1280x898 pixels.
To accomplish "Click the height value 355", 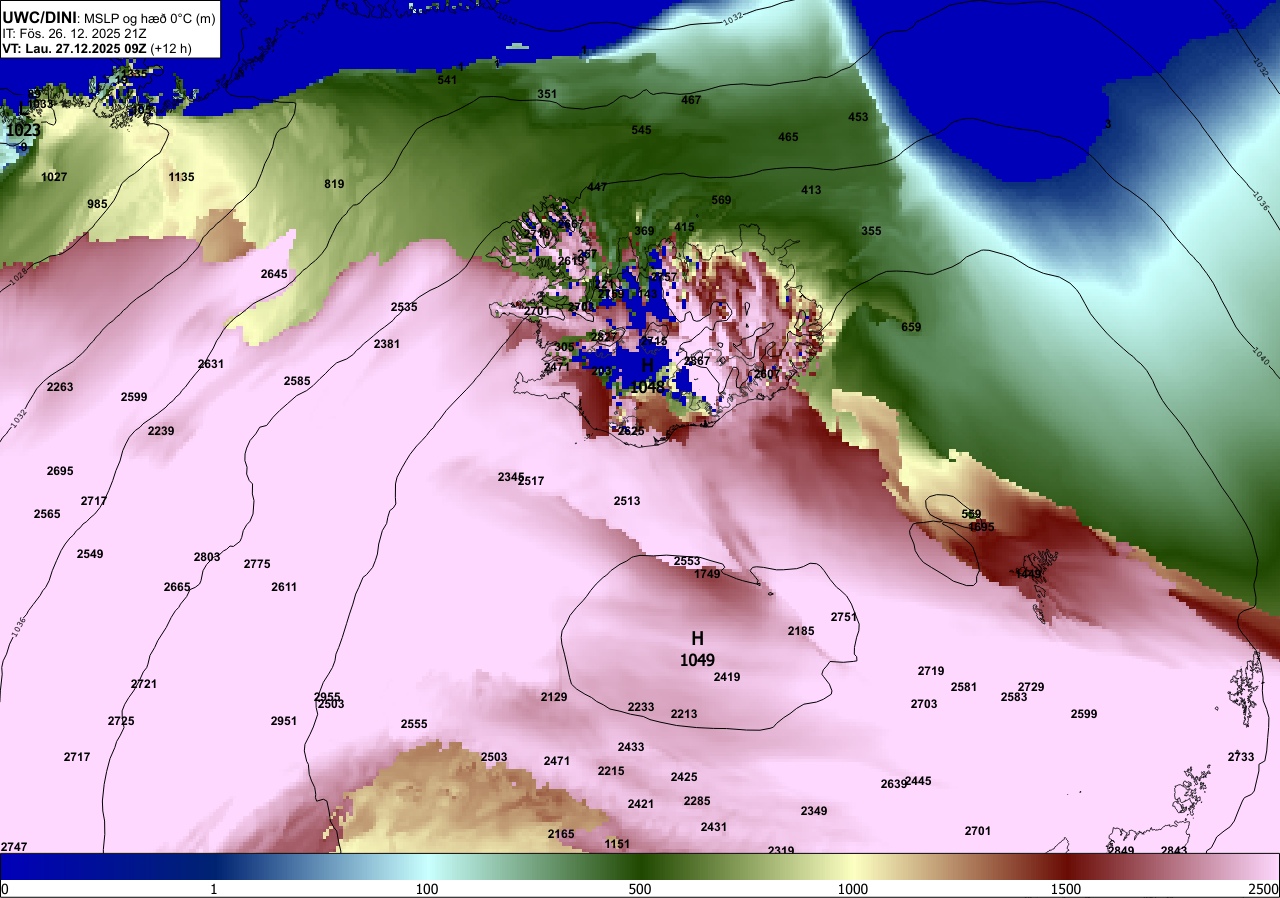I will point(871,231).
